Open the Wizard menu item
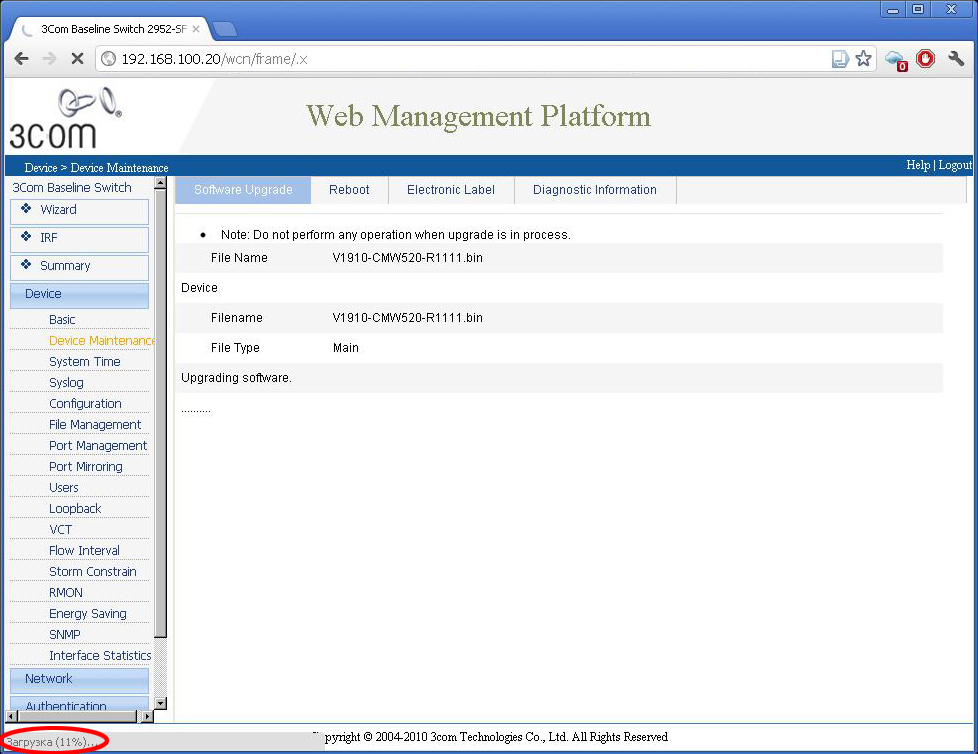Image resolution: width=978 pixels, height=754 pixels. click(x=80, y=211)
